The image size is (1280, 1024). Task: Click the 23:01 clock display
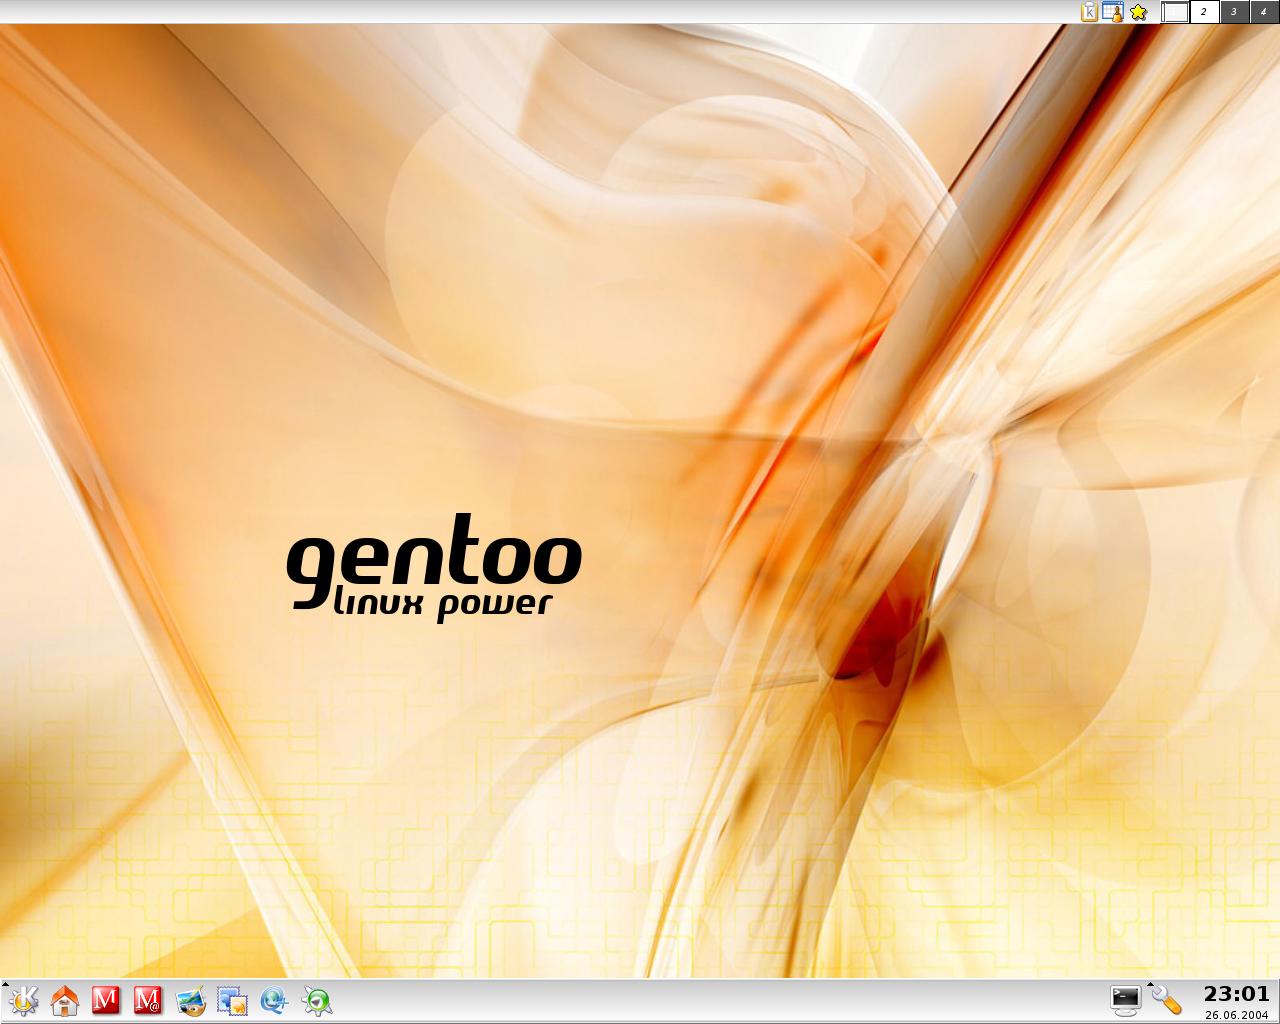(1237, 994)
